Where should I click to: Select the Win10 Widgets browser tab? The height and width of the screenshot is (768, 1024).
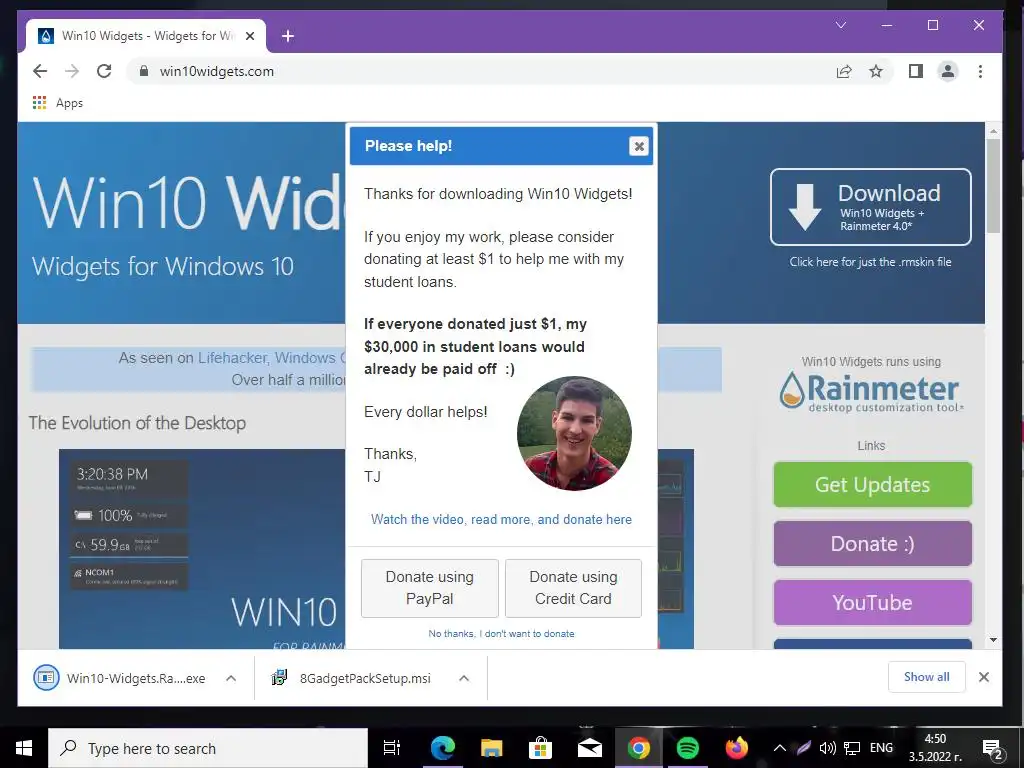tap(146, 36)
